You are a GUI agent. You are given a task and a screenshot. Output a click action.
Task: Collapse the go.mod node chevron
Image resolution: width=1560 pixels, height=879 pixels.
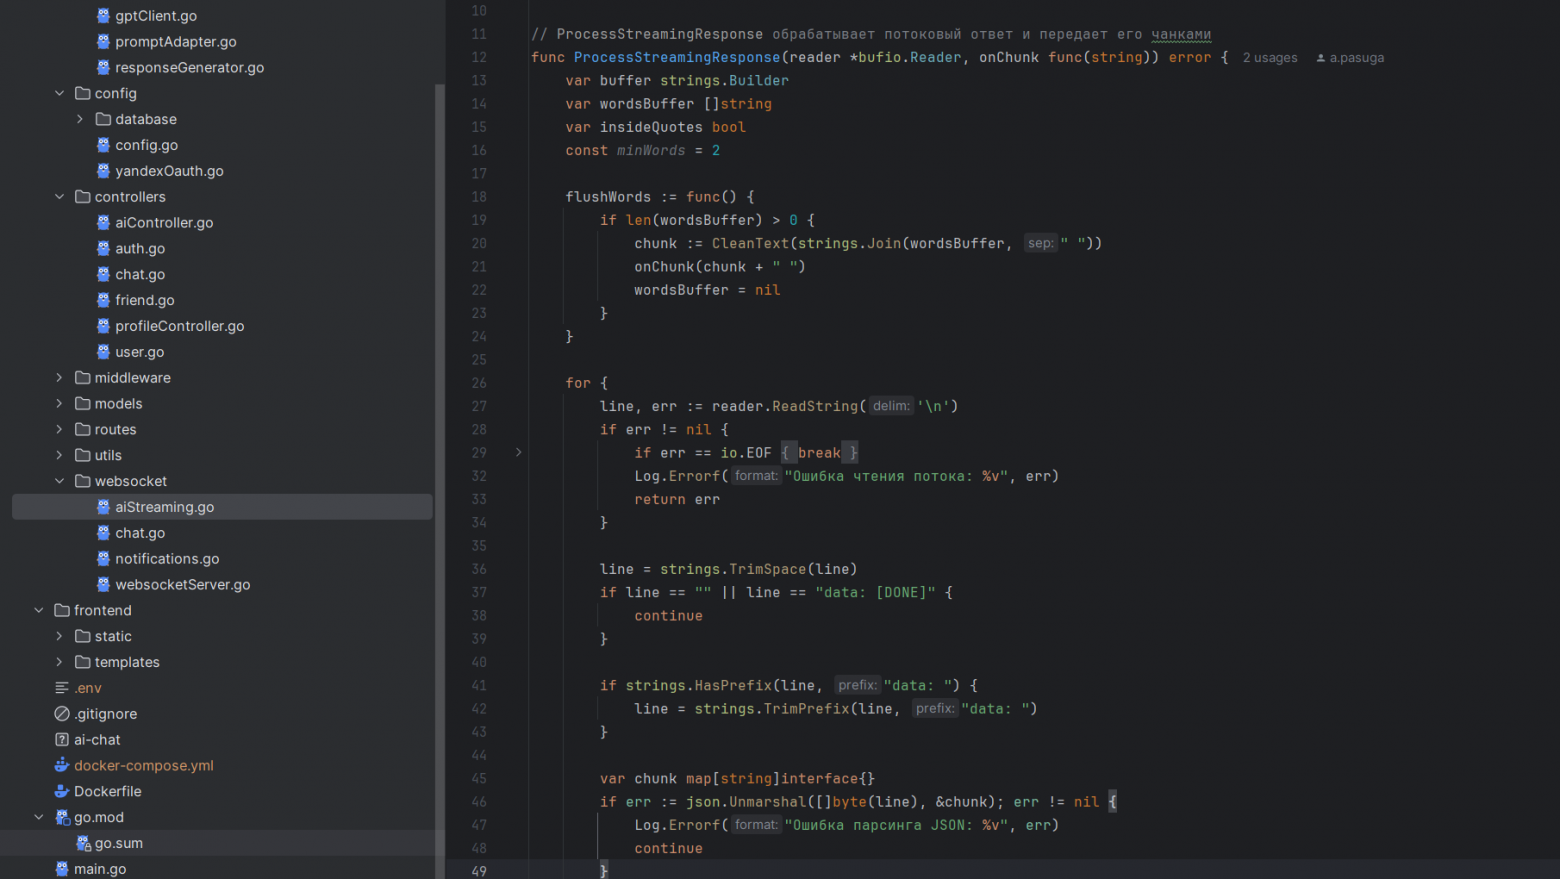[39, 817]
